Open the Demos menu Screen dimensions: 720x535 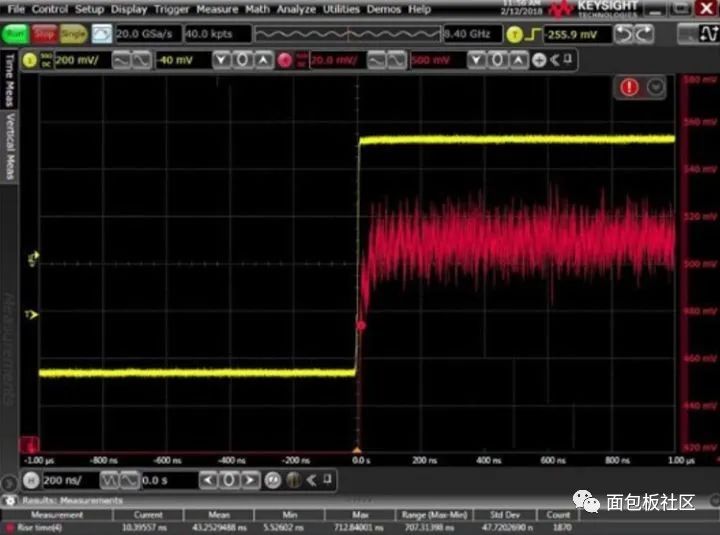click(x=383, y=9)
